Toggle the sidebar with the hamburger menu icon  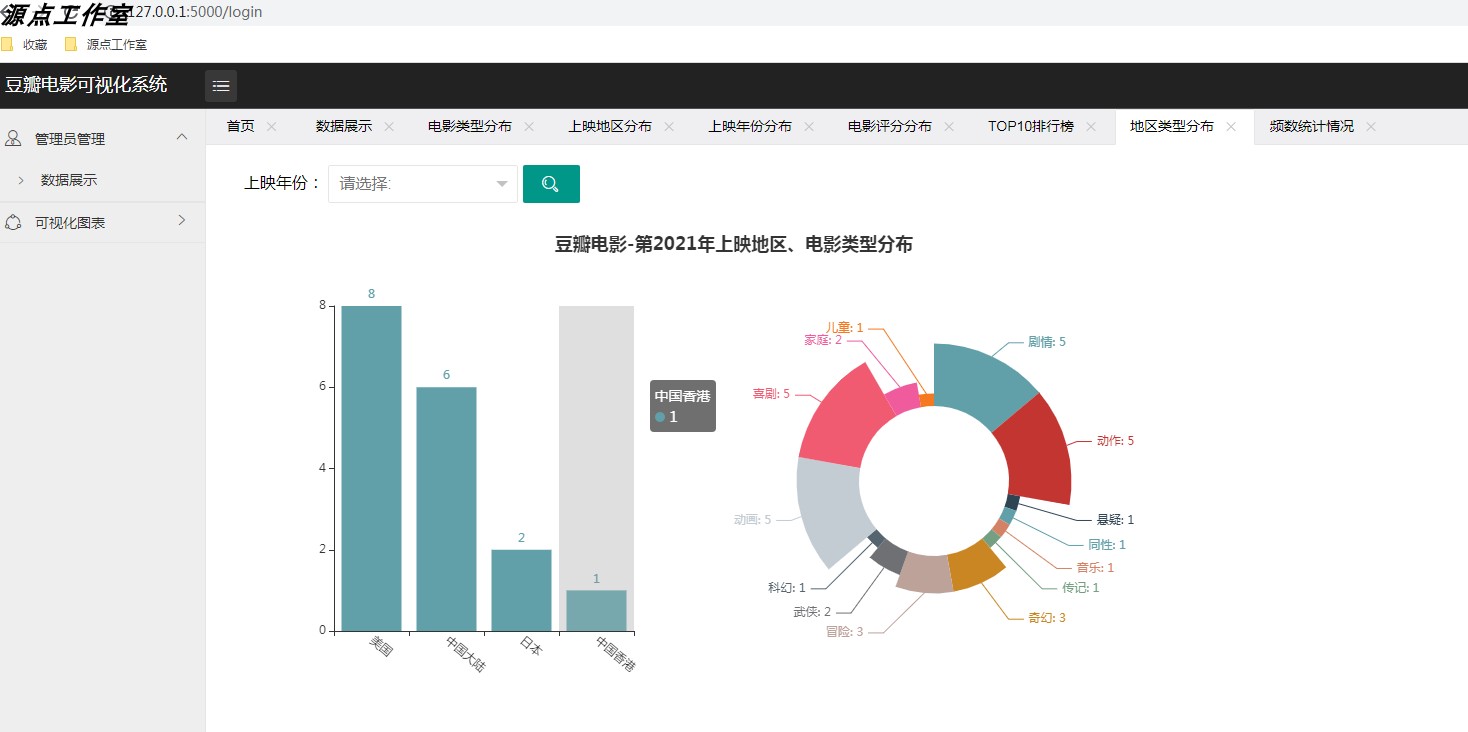[221, 86]
